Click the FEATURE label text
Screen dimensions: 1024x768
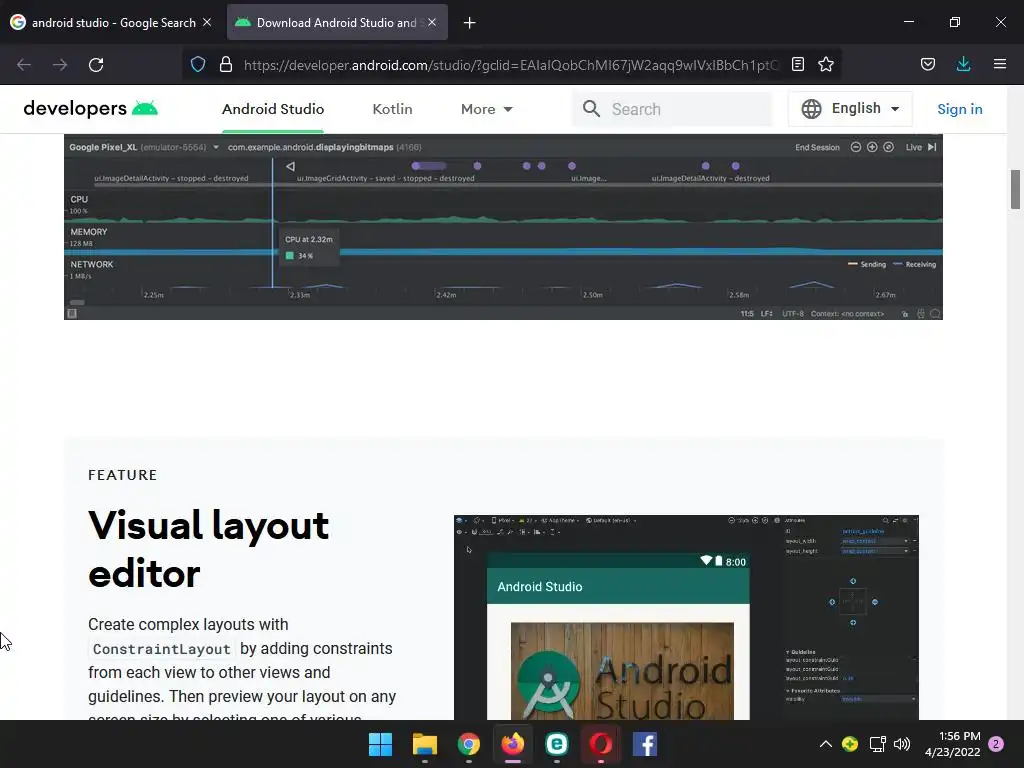(123, 475)
